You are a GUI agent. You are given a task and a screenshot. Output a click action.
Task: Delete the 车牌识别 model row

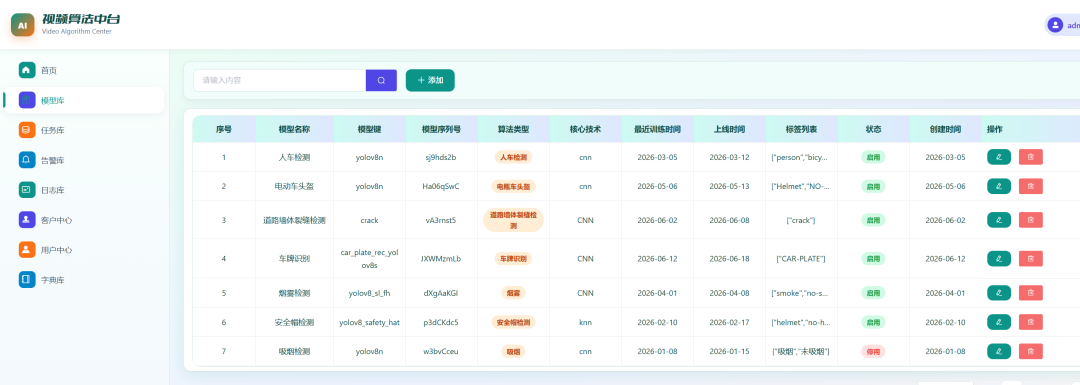click(x=1030, y=258)
